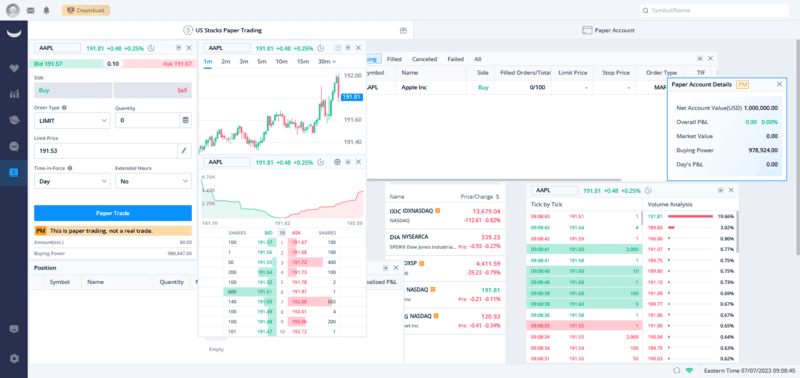Open the notifications bell
This screenshot has width=800, height=378.
46,10
